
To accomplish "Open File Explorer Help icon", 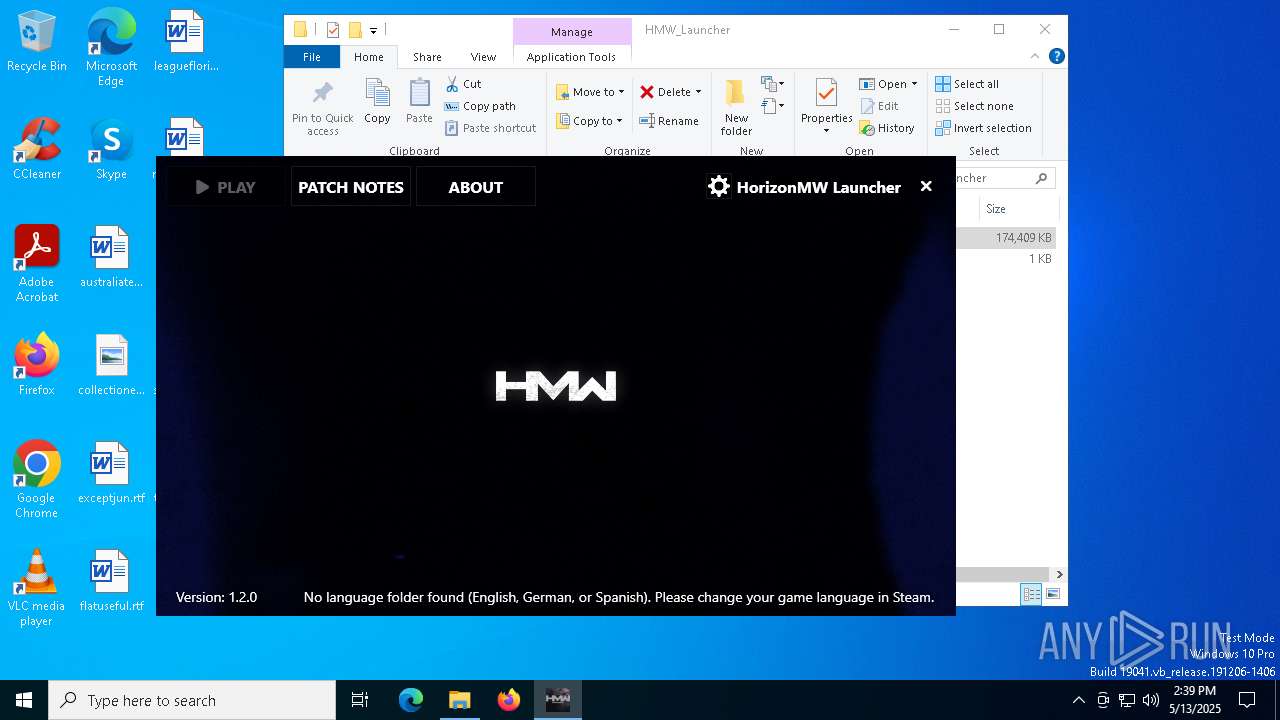I will click(x=1056, y=57).
